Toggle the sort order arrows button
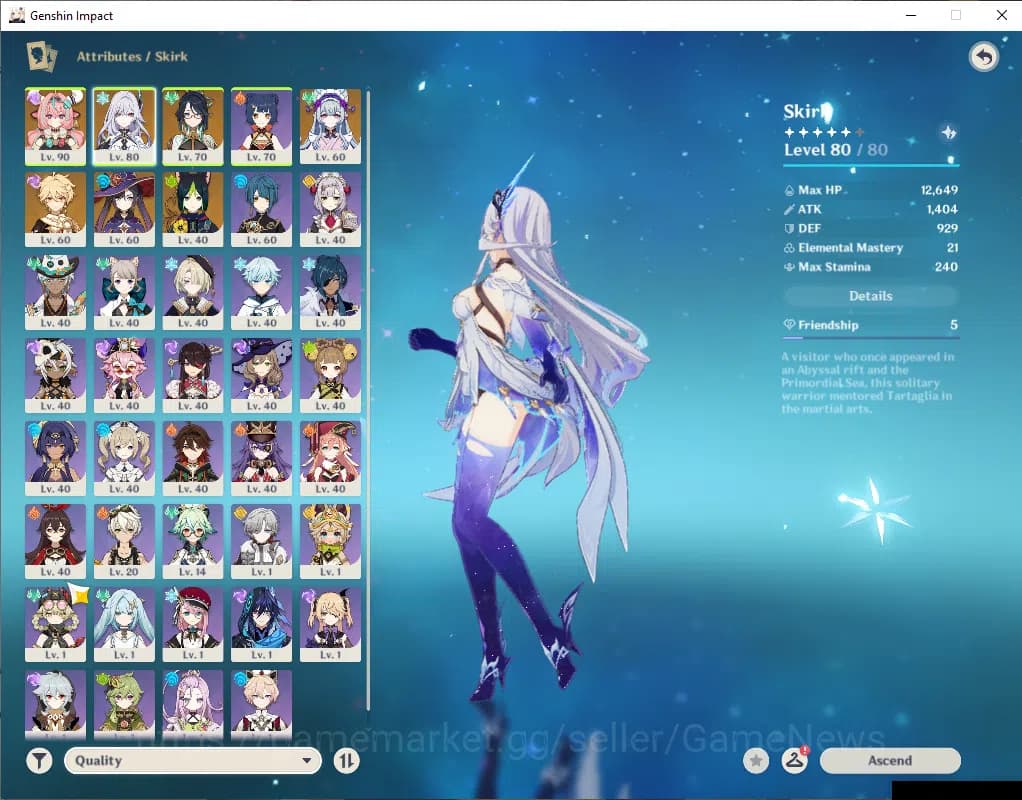 pos(346,760)
